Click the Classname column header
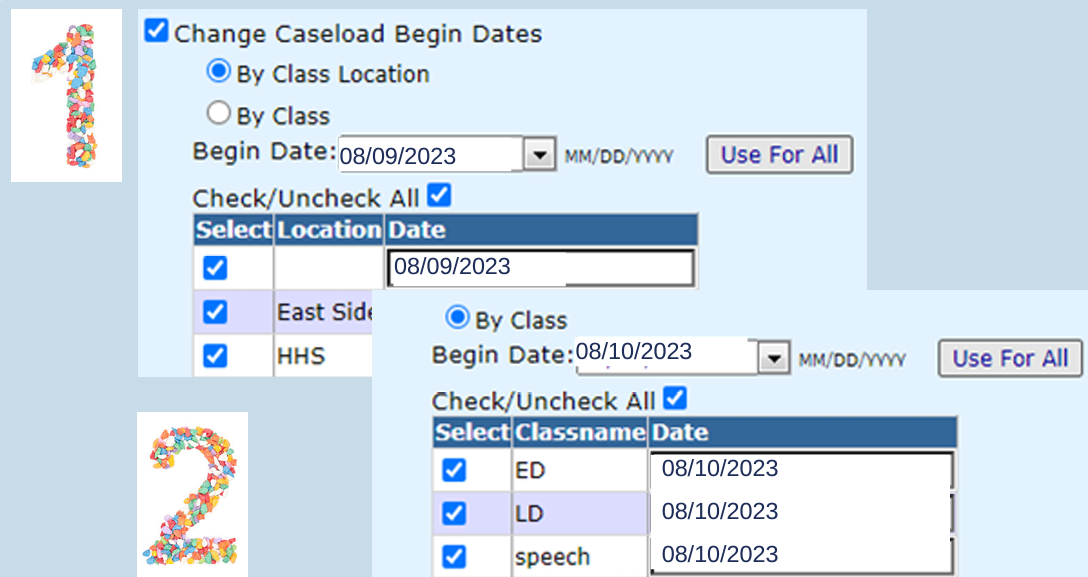This screenshot has height=577, width=1088. point(580,433)
